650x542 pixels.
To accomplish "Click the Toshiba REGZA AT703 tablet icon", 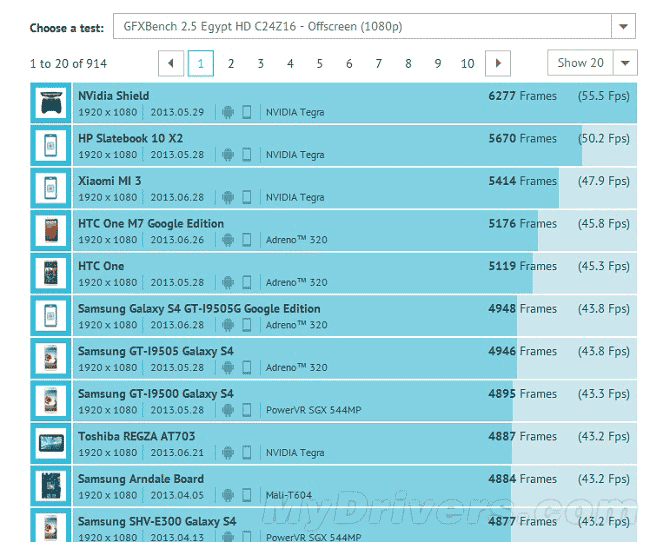I will point(50,444).
